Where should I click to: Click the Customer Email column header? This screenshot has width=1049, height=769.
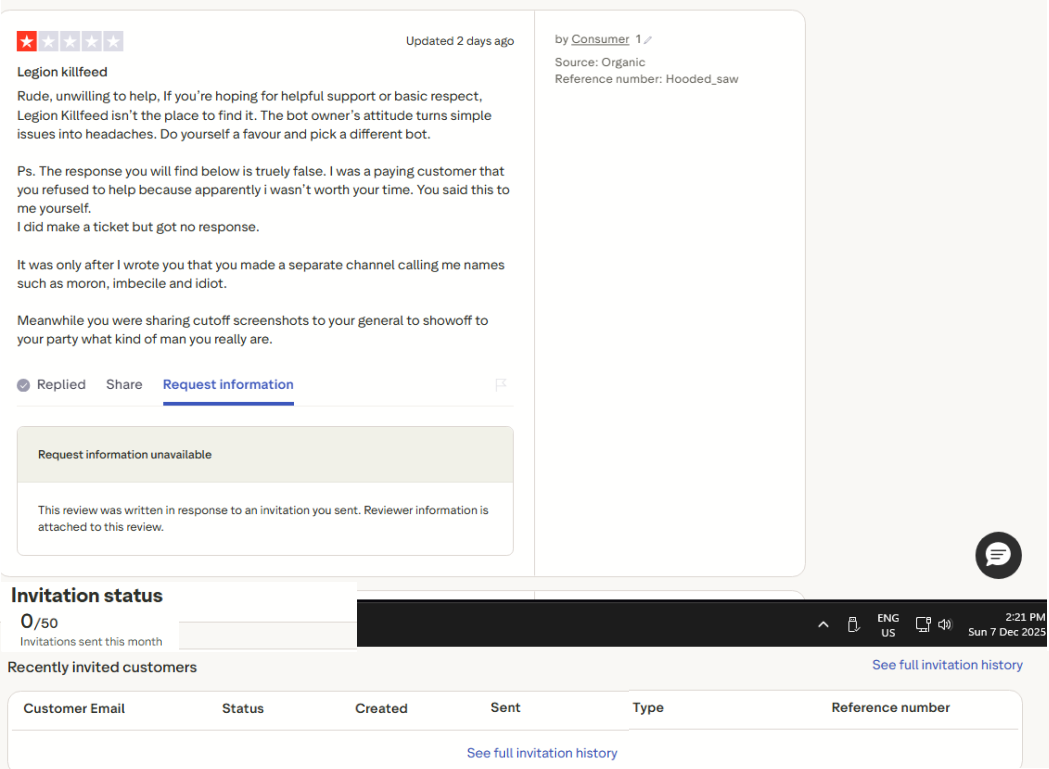[74, 708]
